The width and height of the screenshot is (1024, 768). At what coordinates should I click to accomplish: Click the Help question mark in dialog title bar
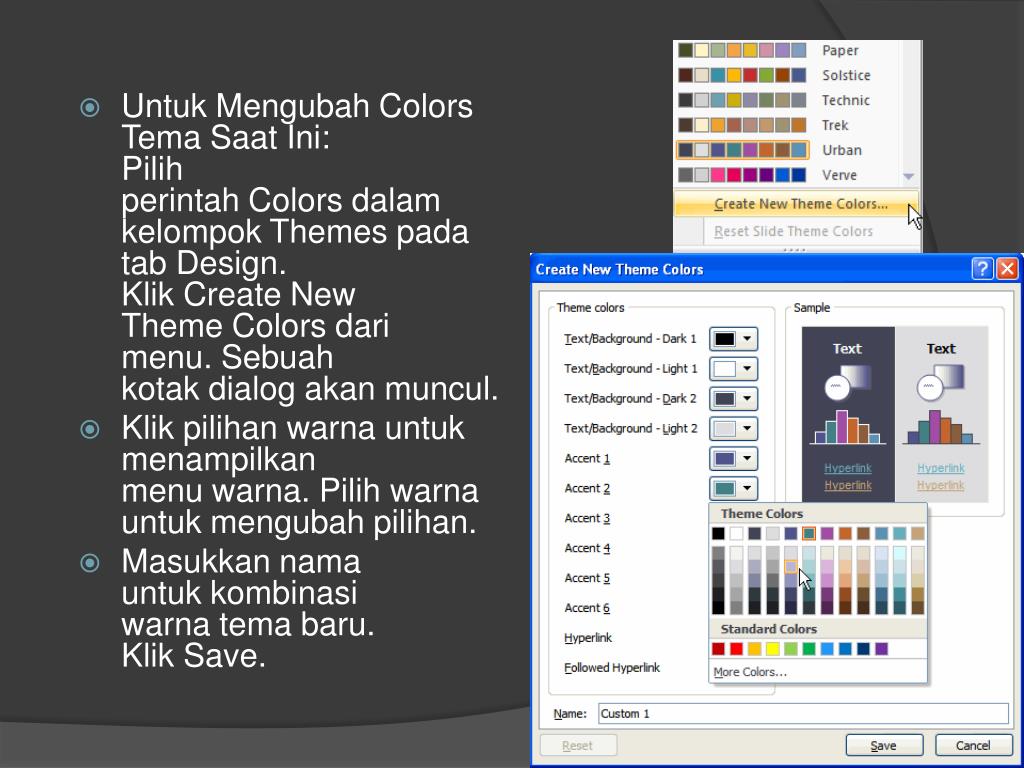coord(982,268)
